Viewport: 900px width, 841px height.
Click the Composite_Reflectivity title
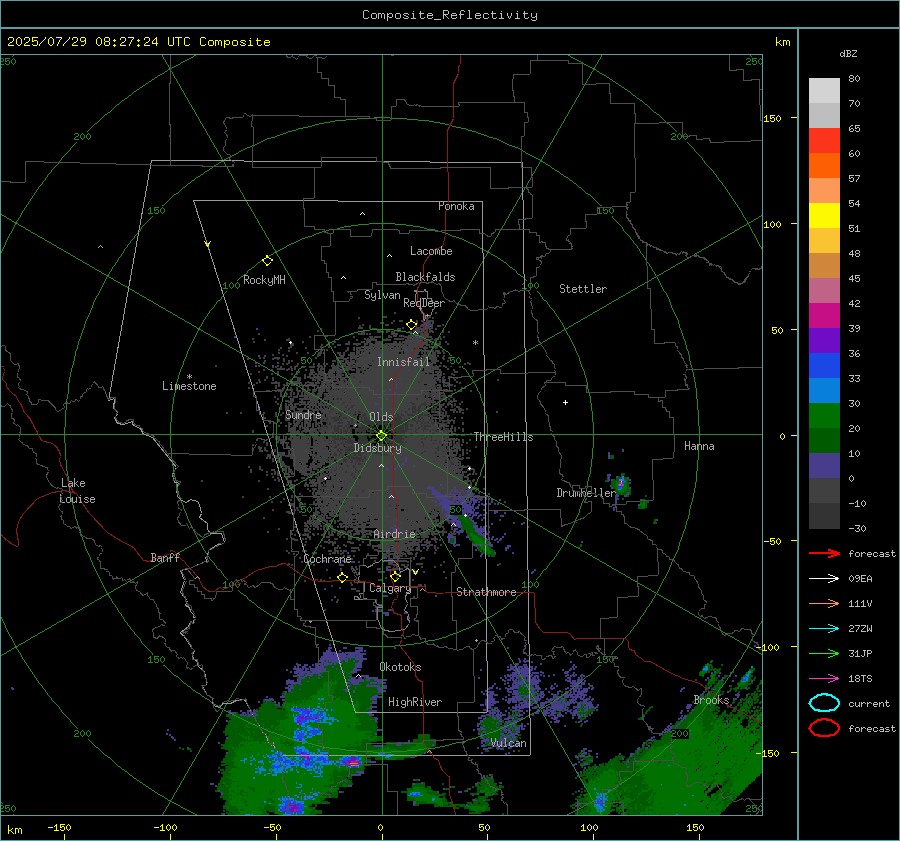450,15
